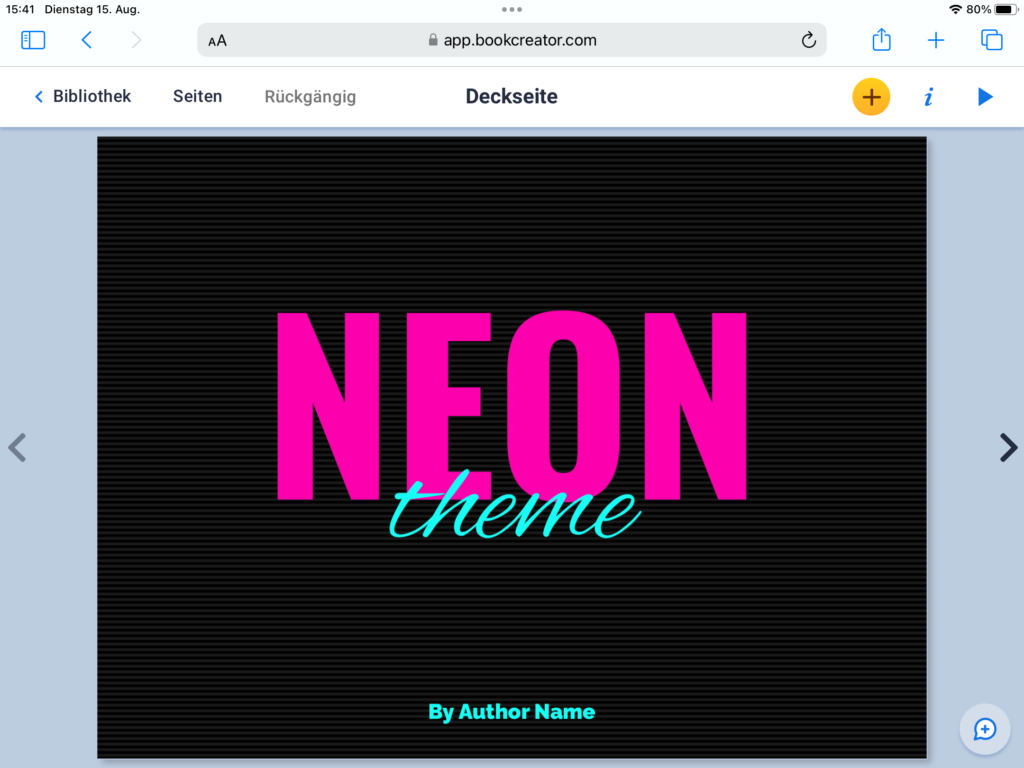1024x768 pixels.
Task: Open a new Safari tab
Action: [x=936, y=40]
